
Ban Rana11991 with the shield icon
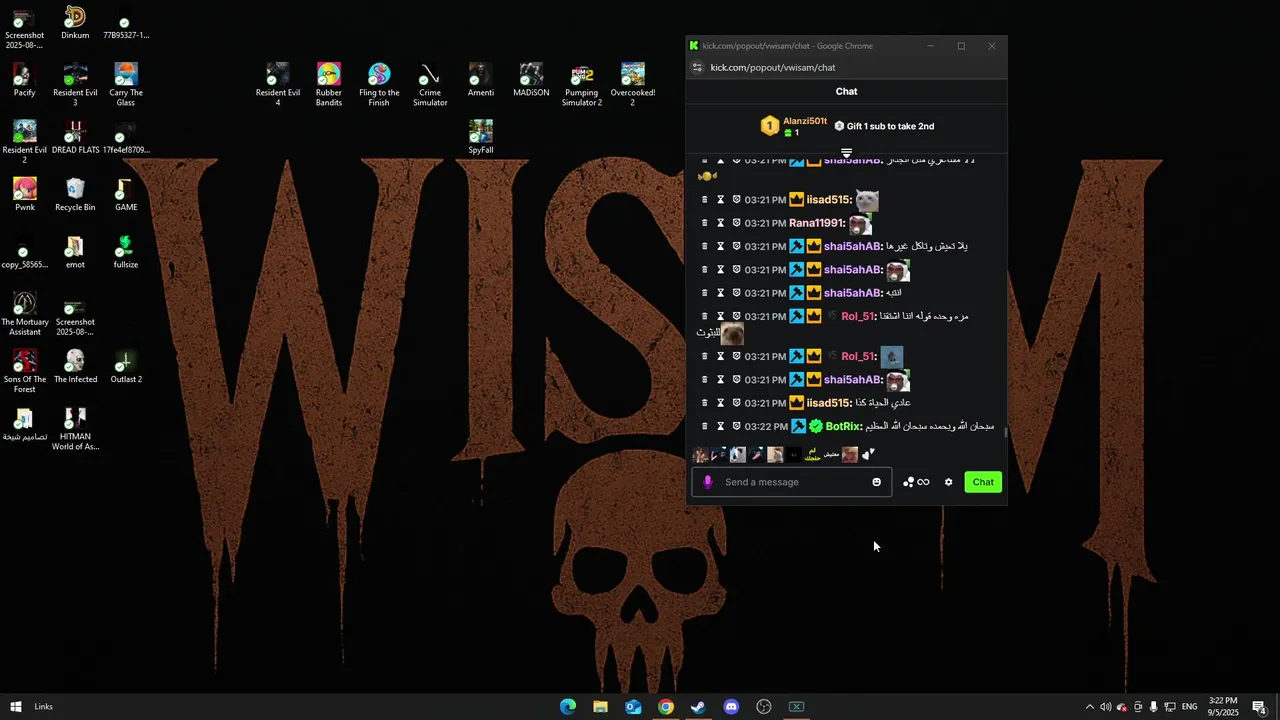coord(736,223)
